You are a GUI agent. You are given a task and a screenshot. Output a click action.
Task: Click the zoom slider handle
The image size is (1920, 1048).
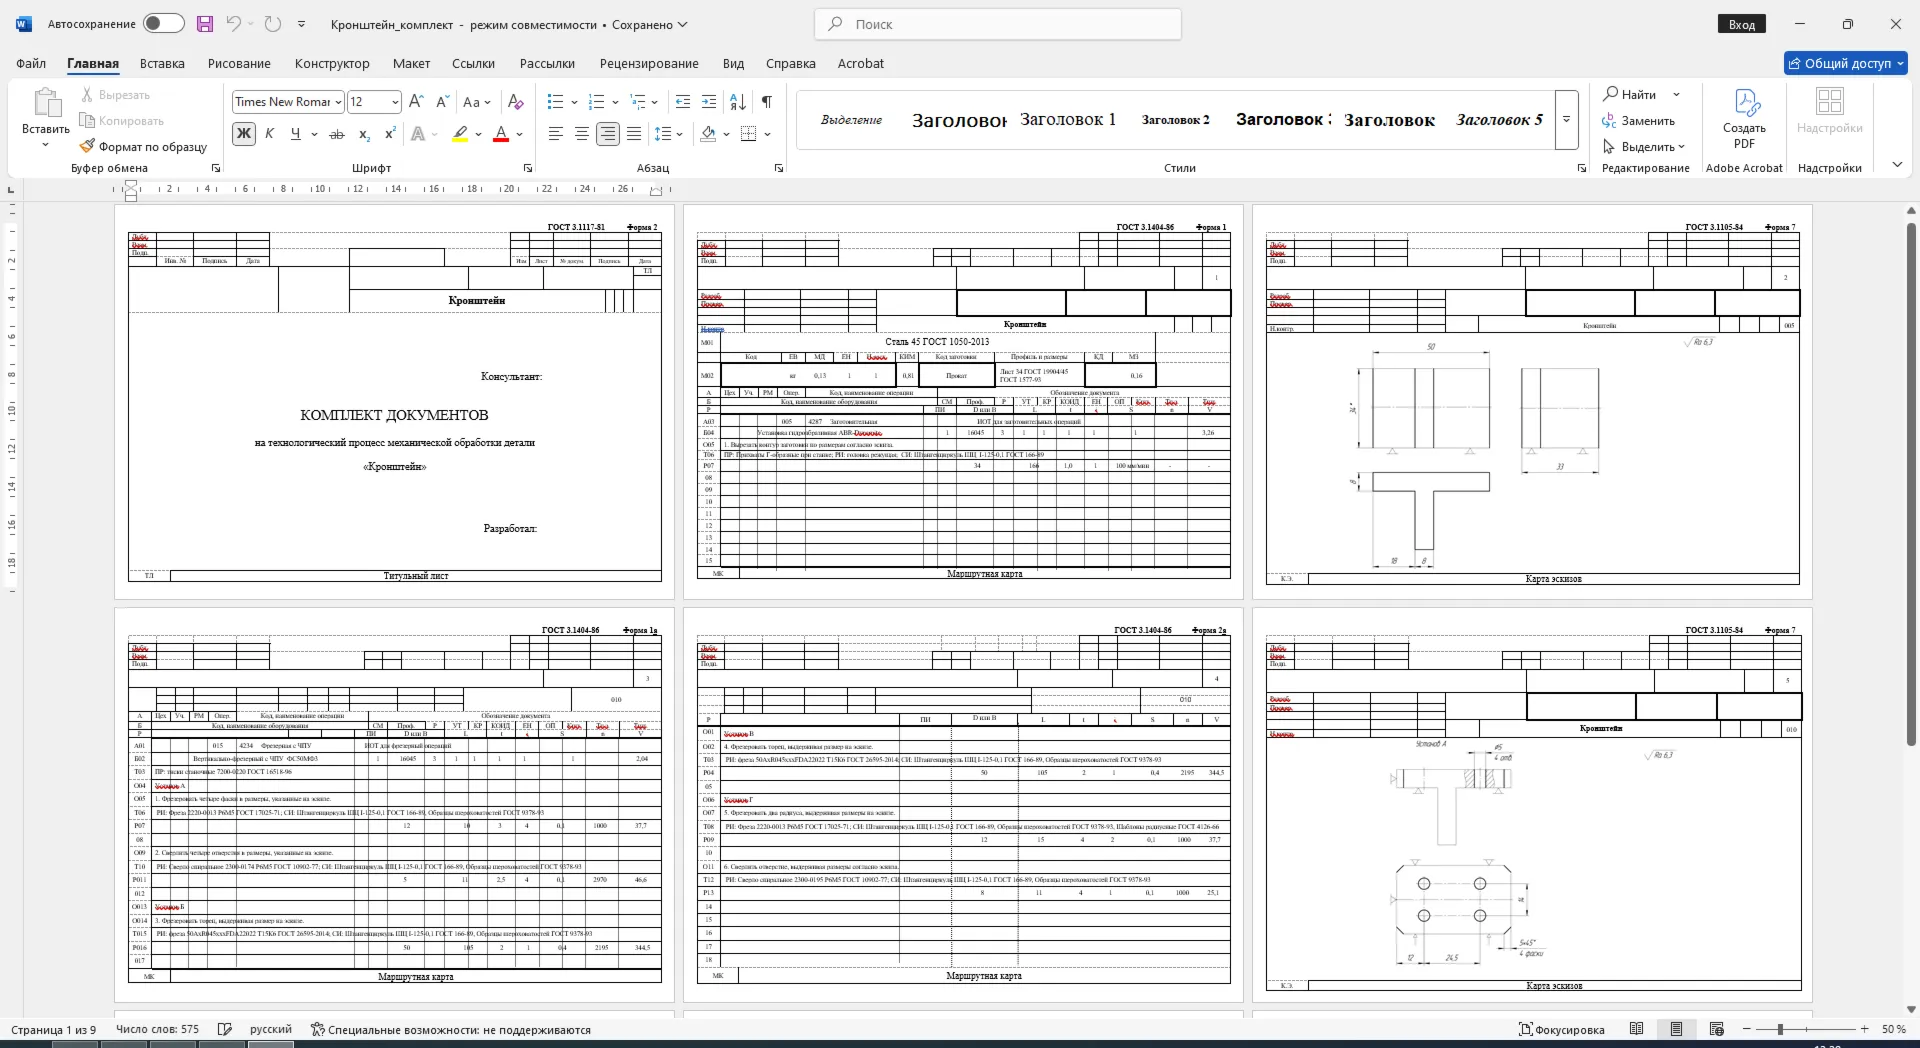point(1780,1029)
